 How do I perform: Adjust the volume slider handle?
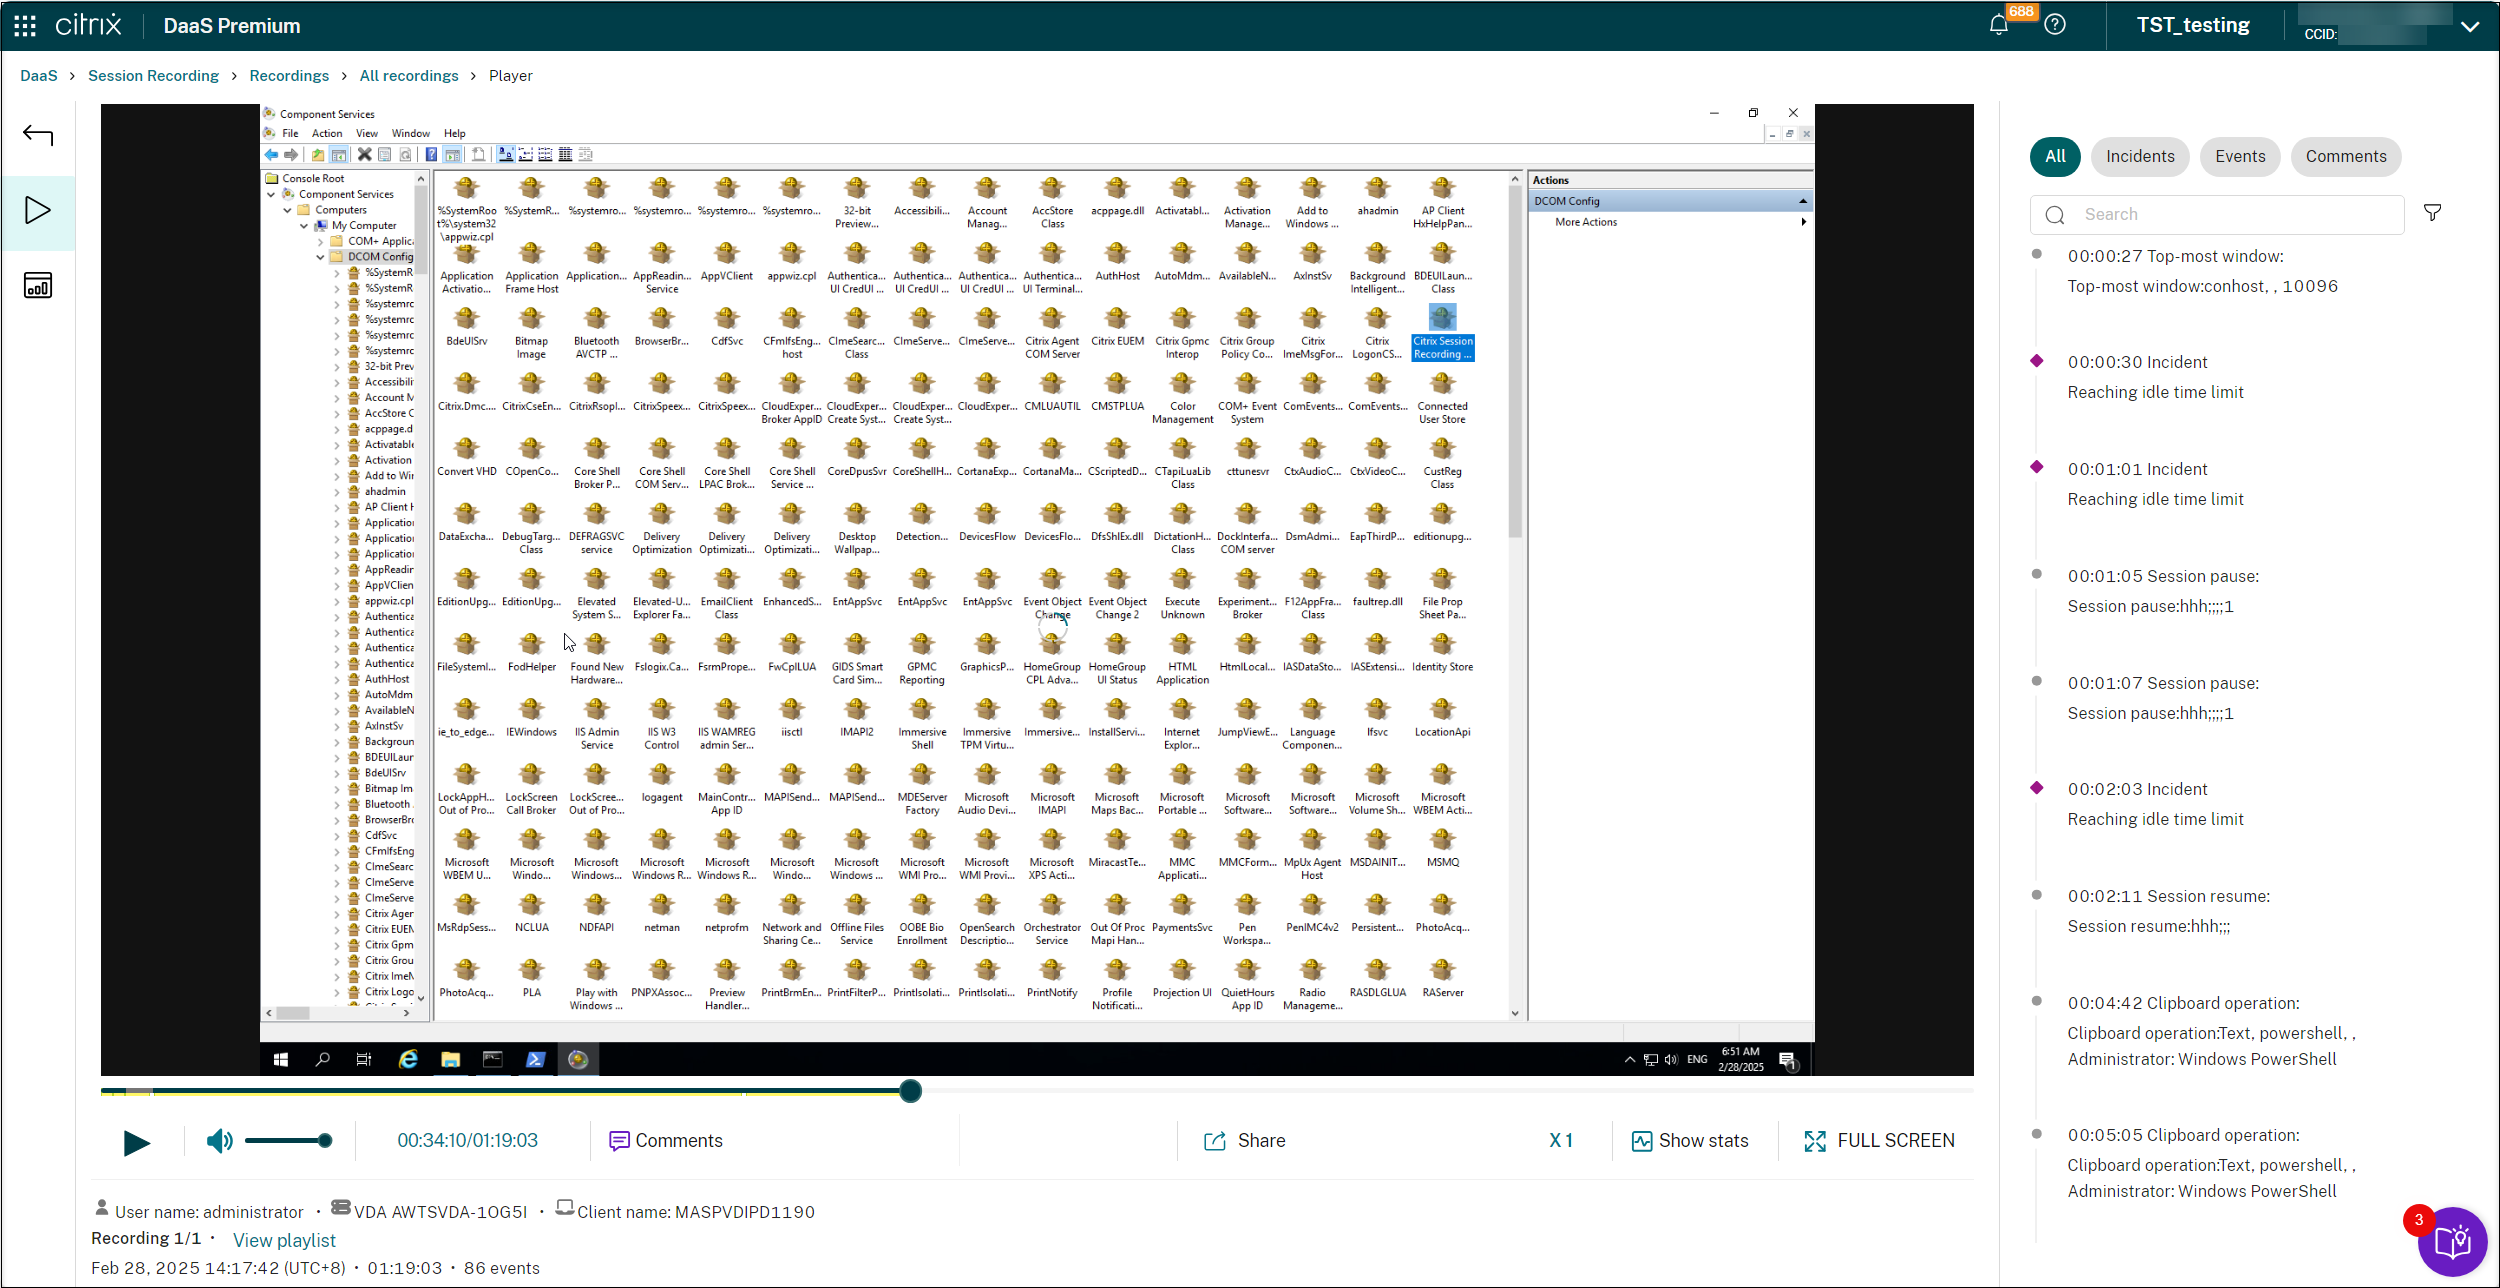pos(325,1141)
